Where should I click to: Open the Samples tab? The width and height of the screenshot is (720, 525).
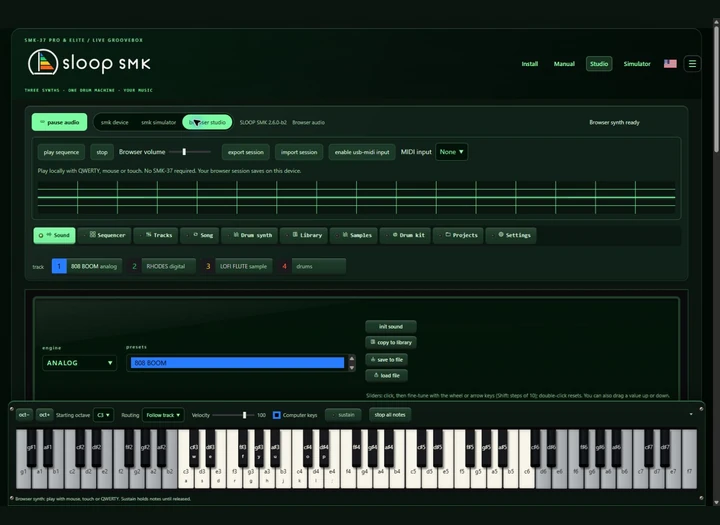[x=354, y=235]
